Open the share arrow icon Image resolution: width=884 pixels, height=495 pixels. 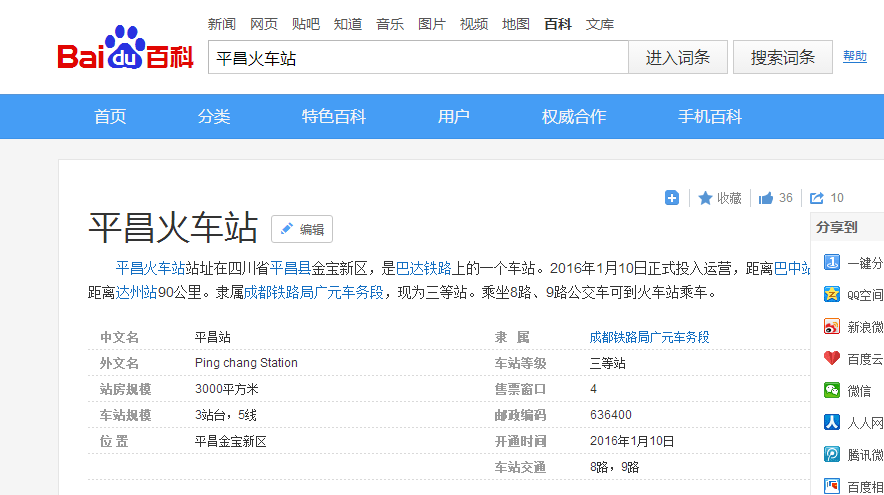point(817,198)
